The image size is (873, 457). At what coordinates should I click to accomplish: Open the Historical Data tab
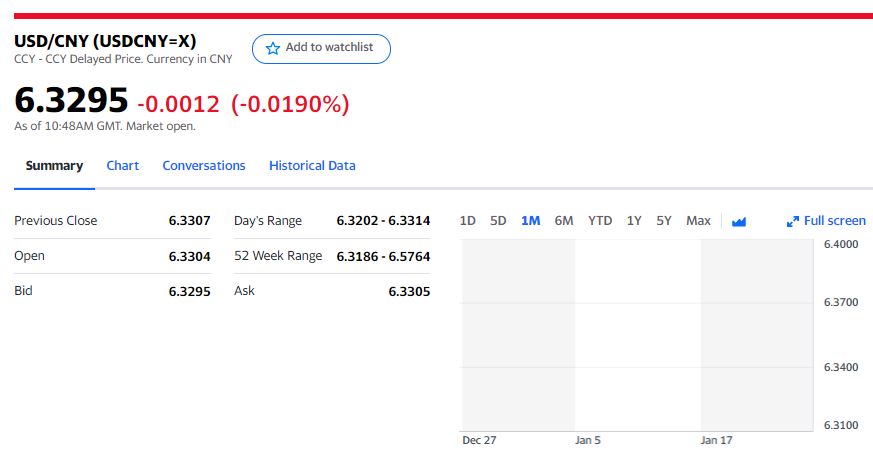[312, 166]
